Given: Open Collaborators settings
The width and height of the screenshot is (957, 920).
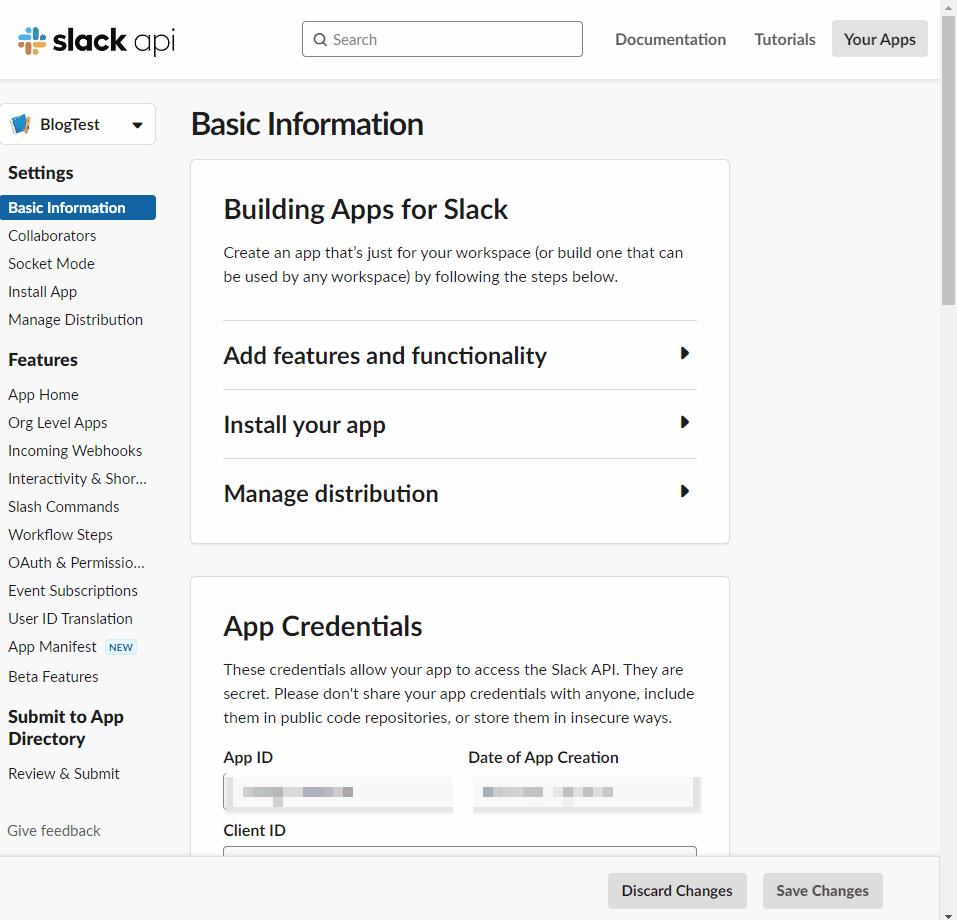Looking at the screenshot, I should coord(52,236).
